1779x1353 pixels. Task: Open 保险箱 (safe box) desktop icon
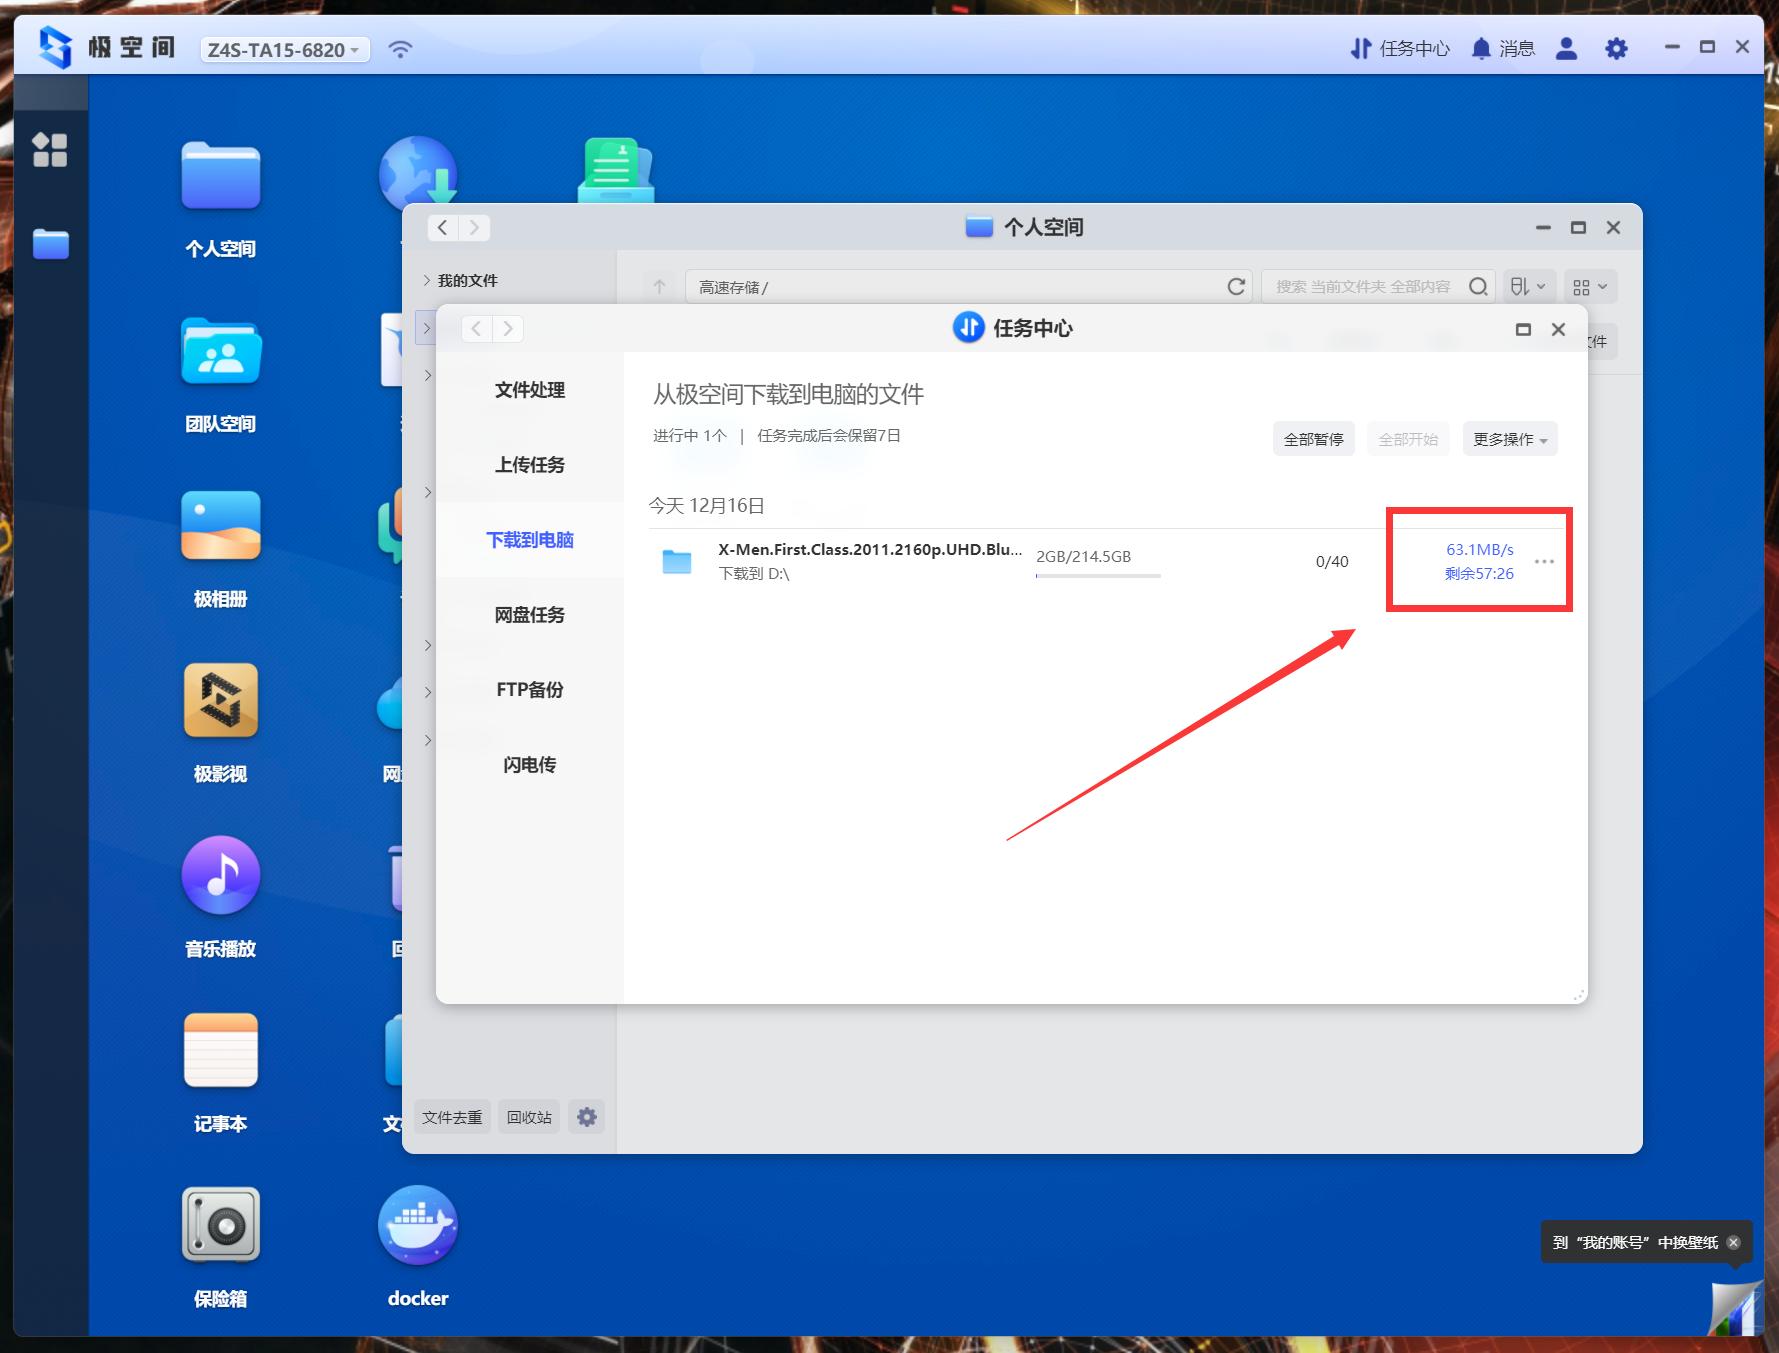220,1222
